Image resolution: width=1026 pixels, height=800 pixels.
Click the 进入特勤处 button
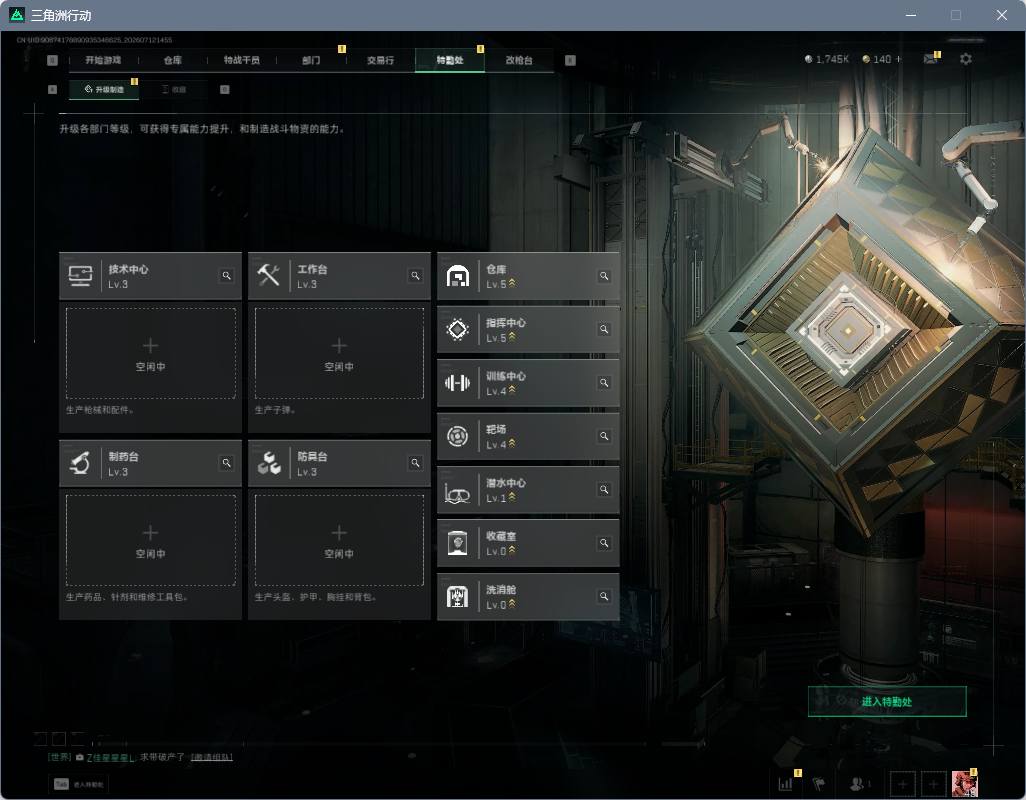click(887, 701)
